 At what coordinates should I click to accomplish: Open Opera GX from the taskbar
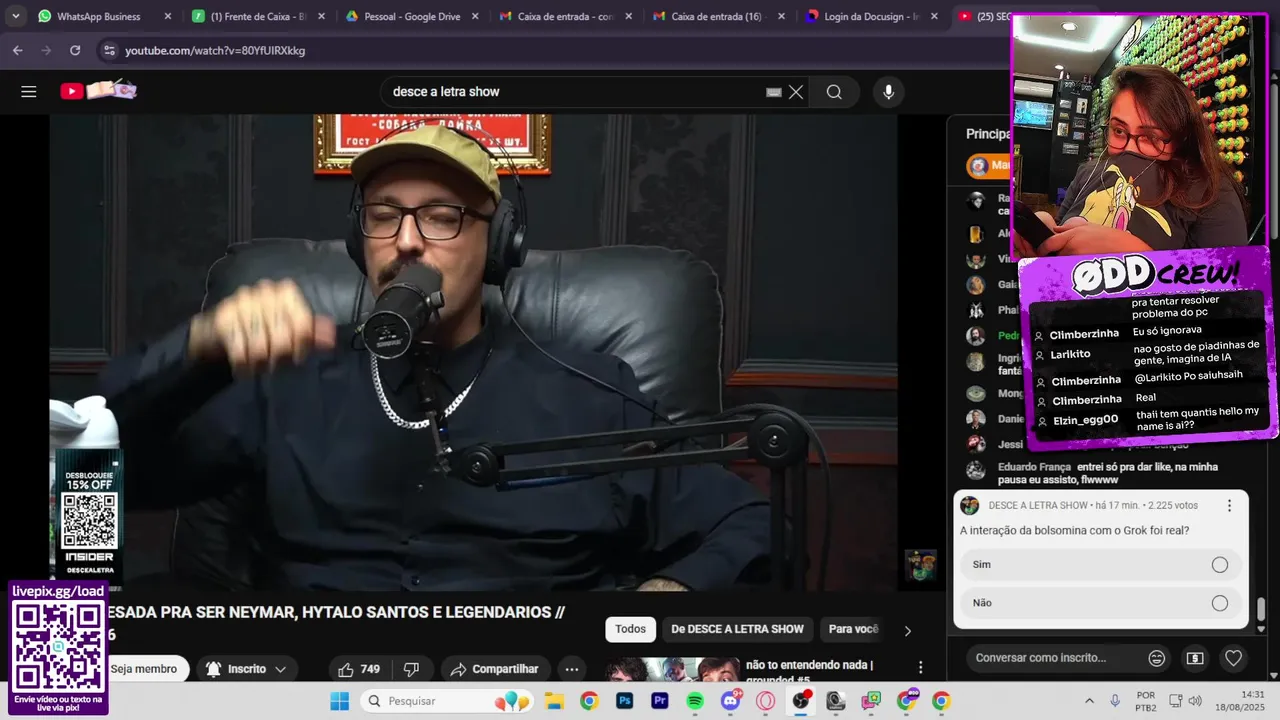tap(766, 701)
